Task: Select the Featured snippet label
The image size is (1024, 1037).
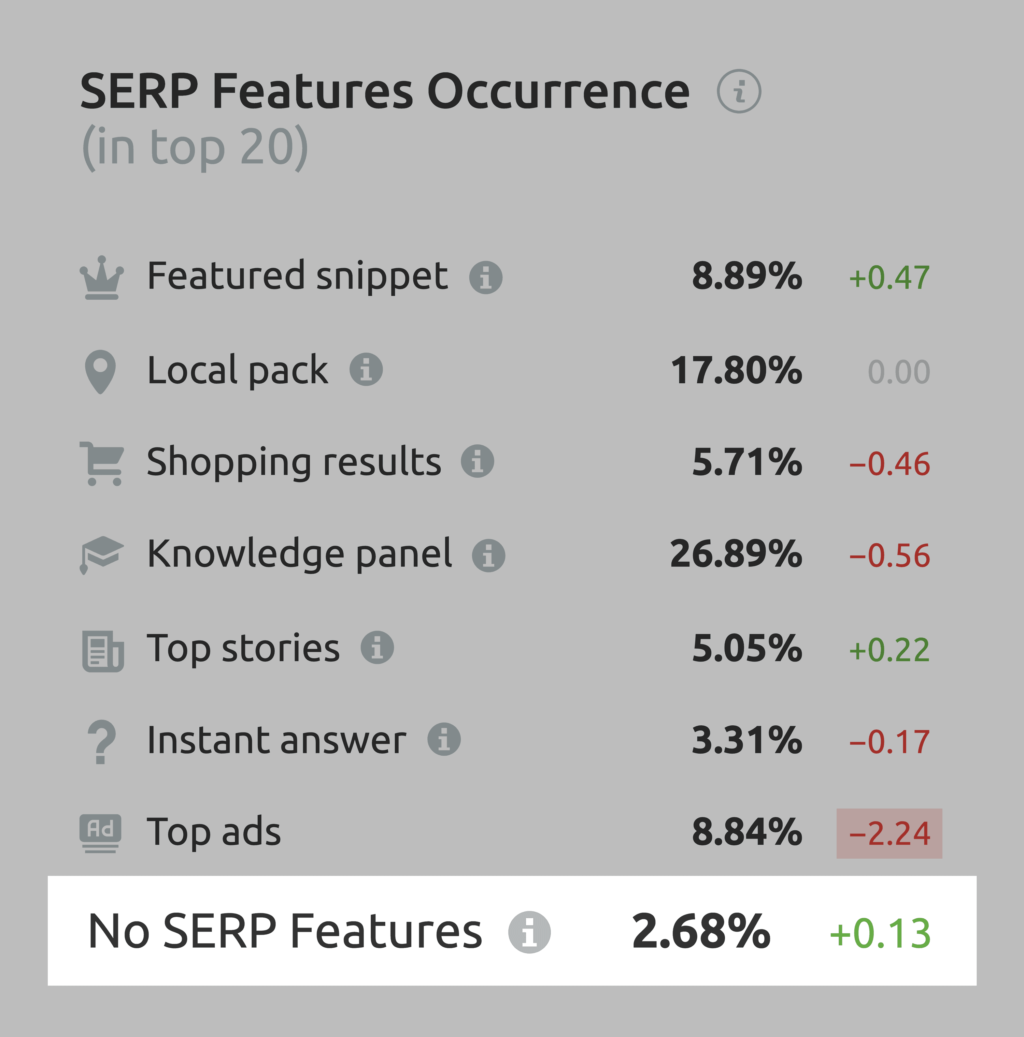Action: [297, 276]
